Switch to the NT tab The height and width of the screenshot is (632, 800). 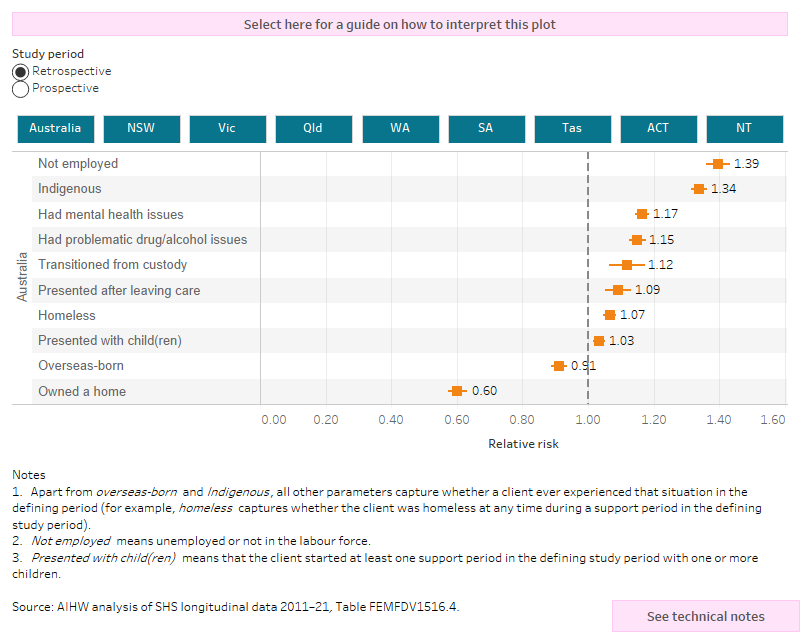point(744,128)
